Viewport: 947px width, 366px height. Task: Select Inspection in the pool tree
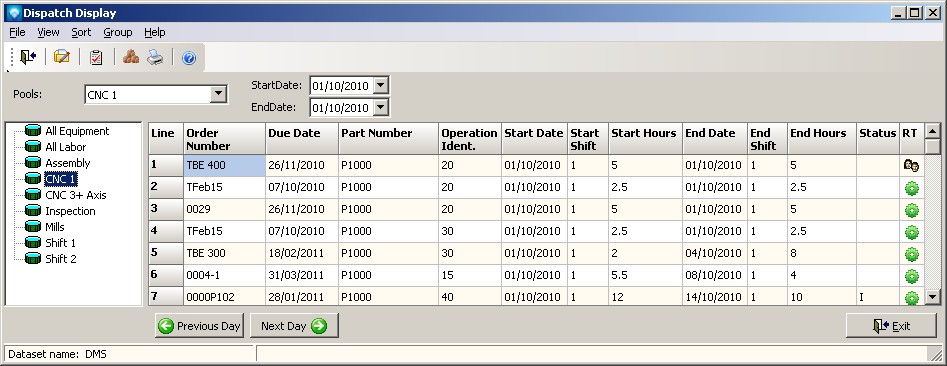click(x=70, y=211)
